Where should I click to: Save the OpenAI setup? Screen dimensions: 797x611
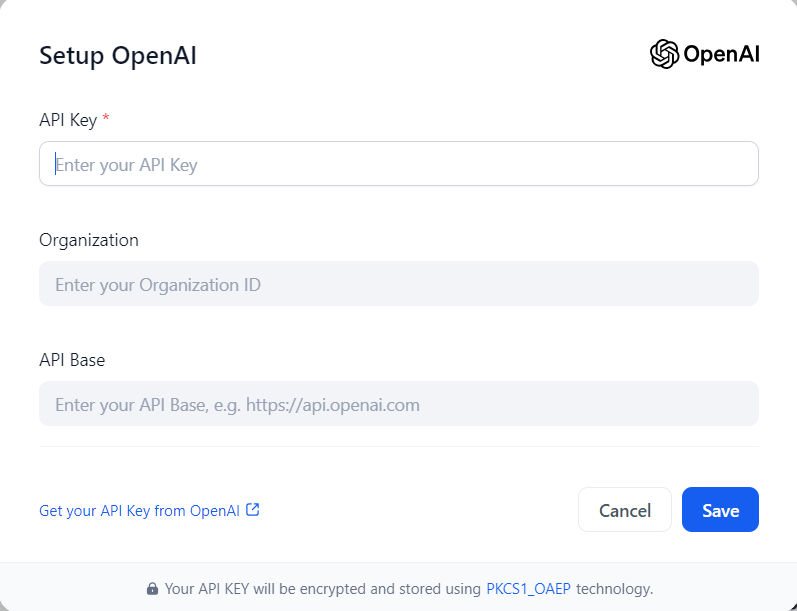click(720, 510)
